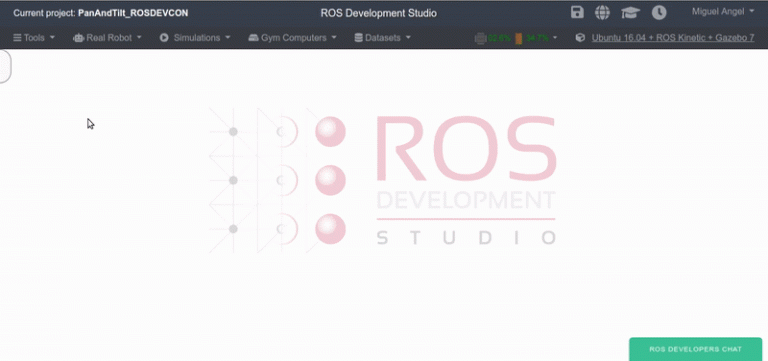Click the ROS Development Studio header title
The height and width of the screenshot is (361, 768).
point(379,13)
